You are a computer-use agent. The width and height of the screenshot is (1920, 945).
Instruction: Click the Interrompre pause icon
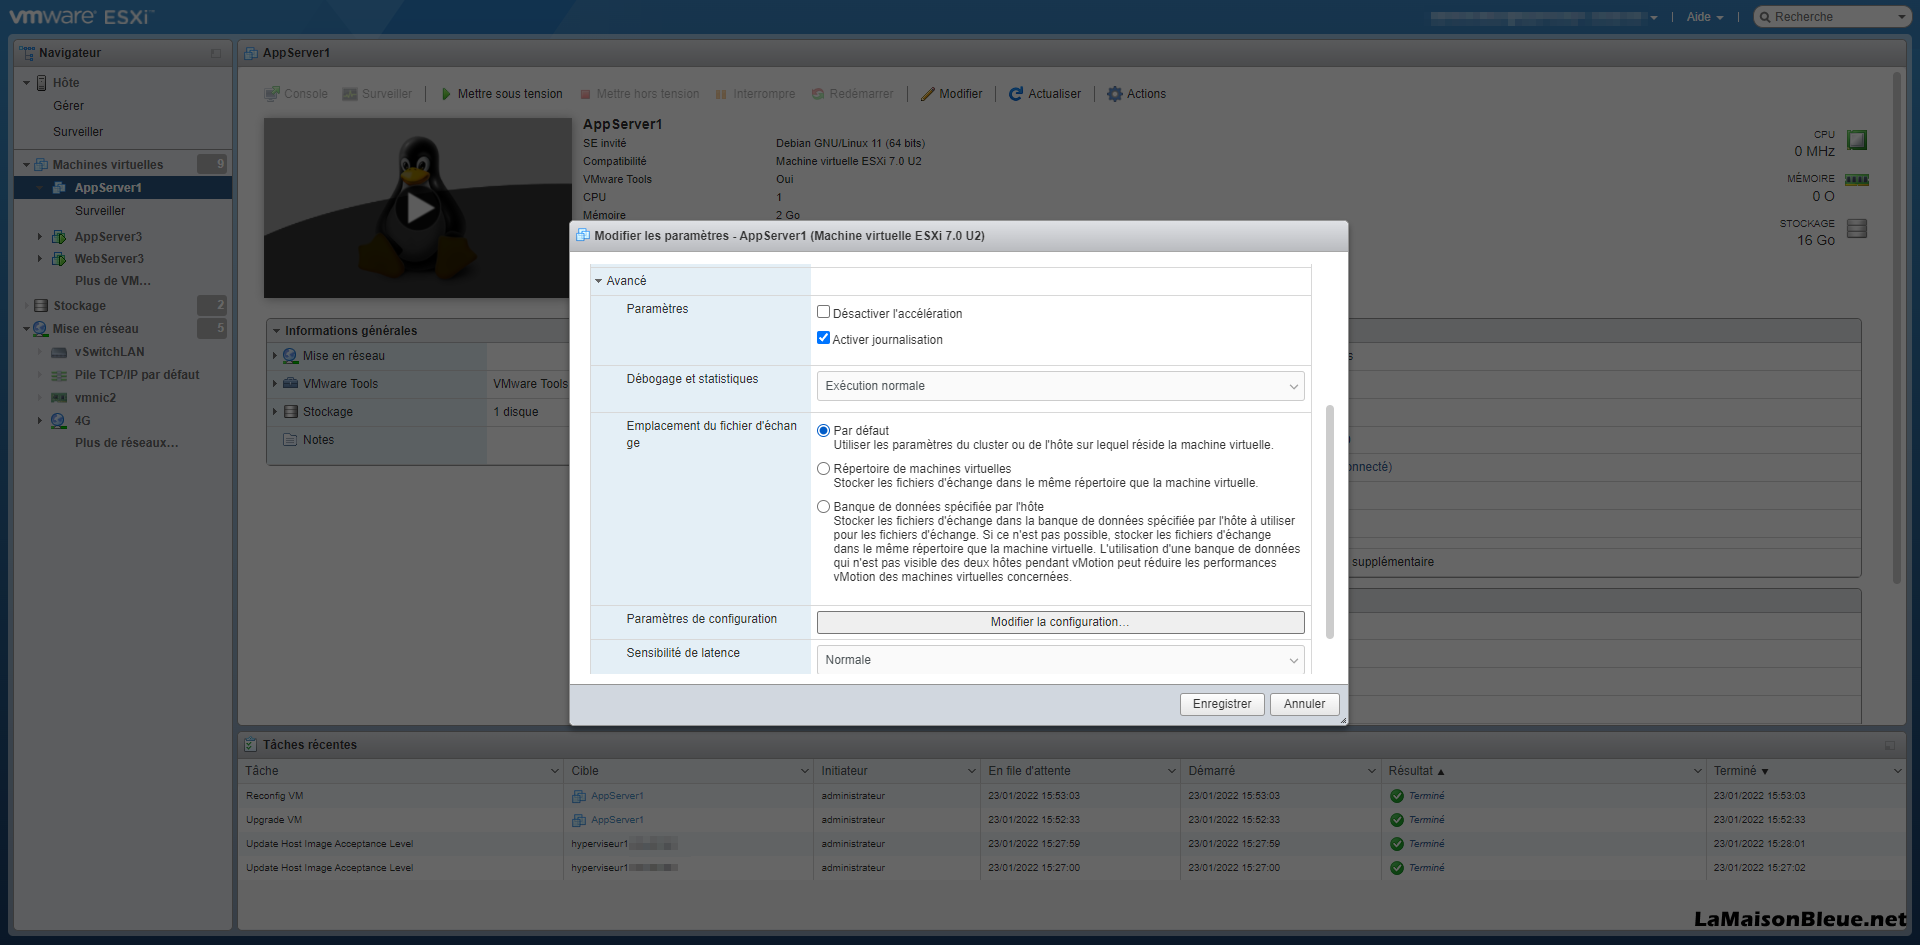(721, 94)
